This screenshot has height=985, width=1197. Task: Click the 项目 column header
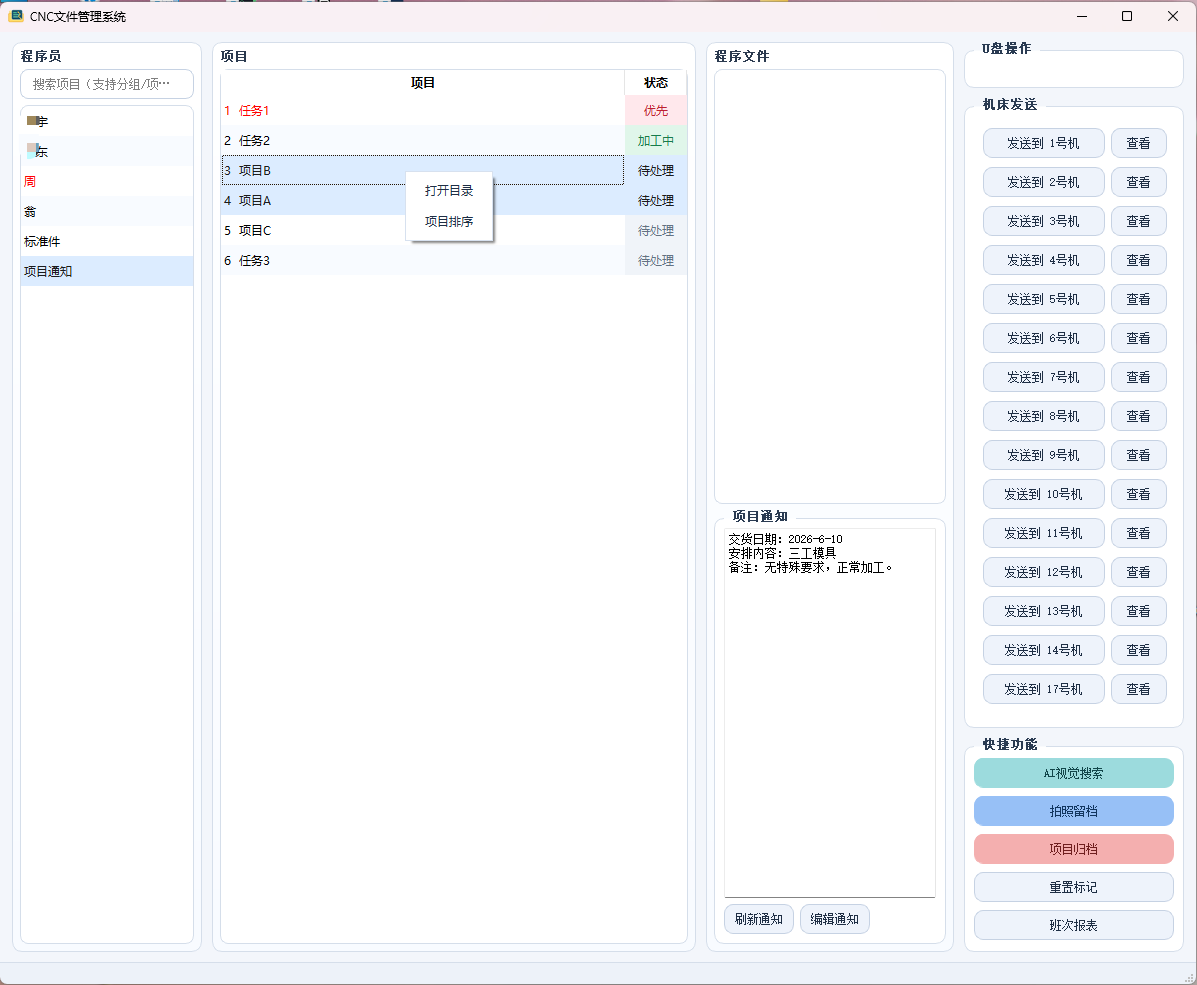pos(423,82)
